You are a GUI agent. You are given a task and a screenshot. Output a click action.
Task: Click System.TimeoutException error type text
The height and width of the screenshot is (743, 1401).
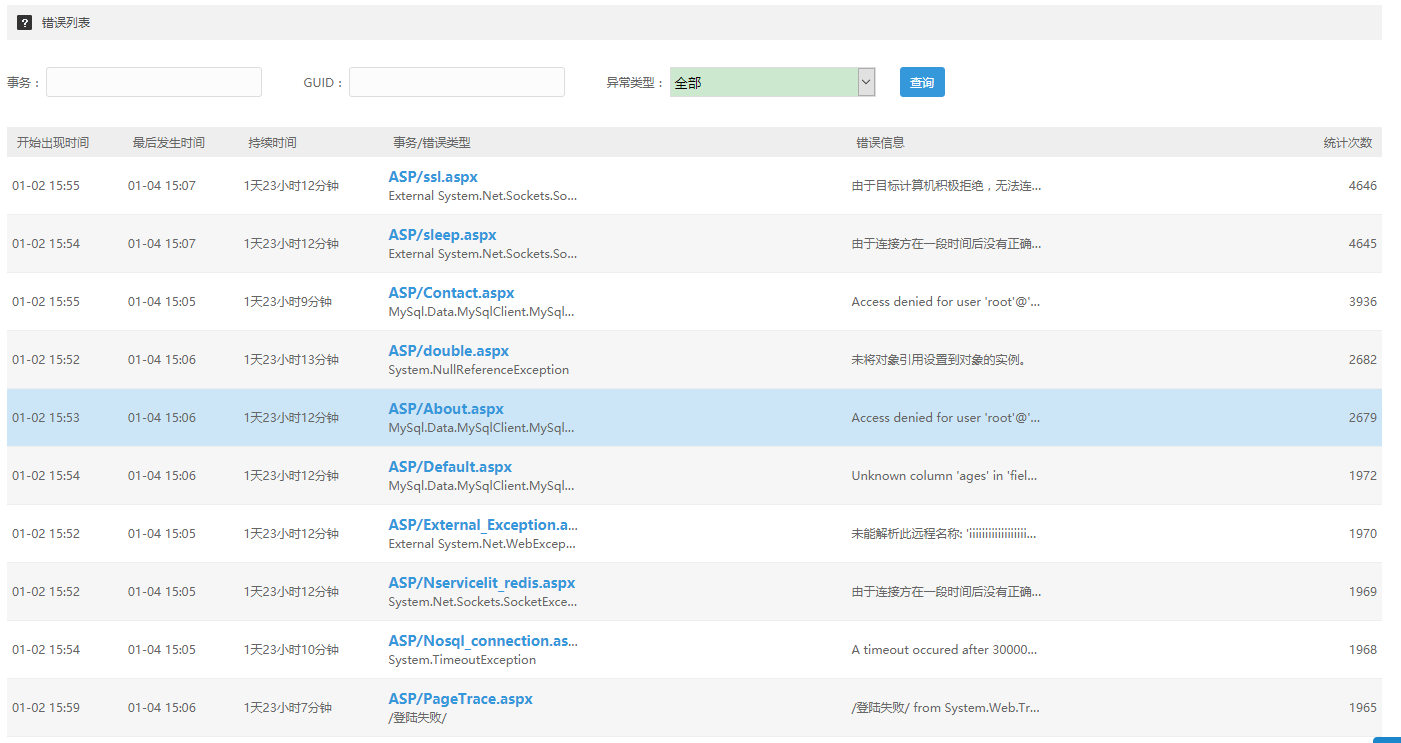[x=462, y=660]
